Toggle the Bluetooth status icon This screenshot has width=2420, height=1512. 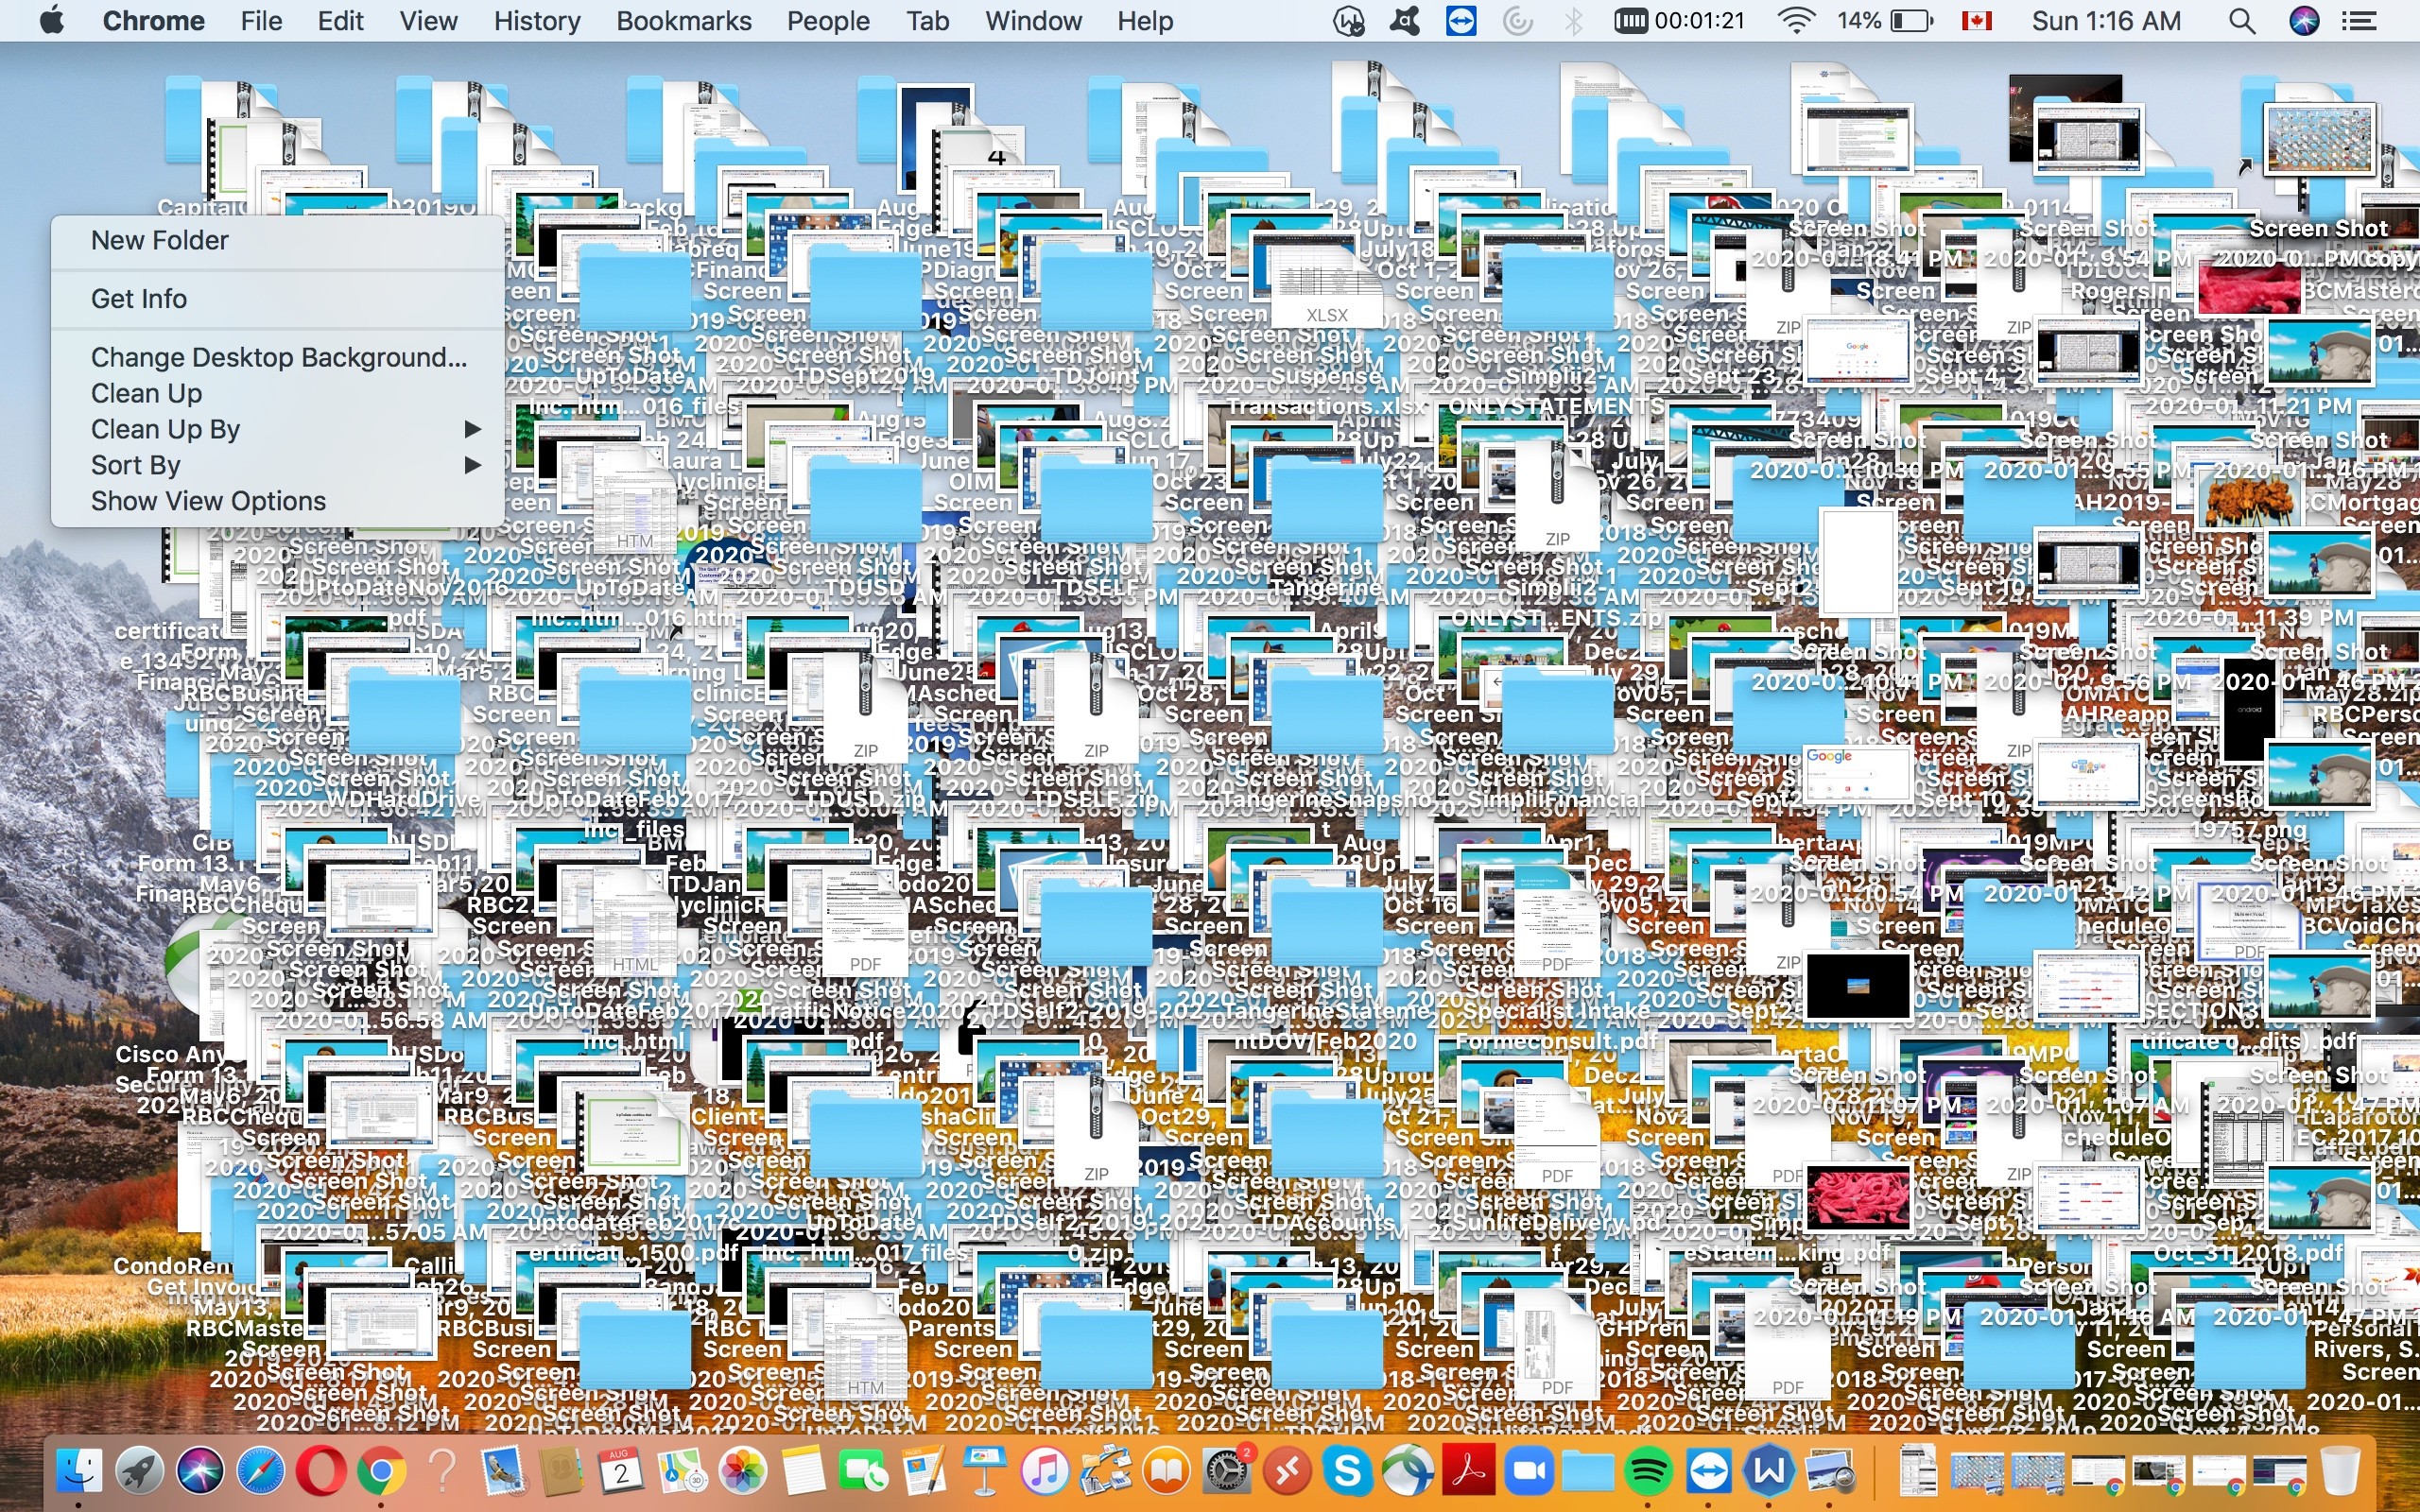click(1573, 21)
